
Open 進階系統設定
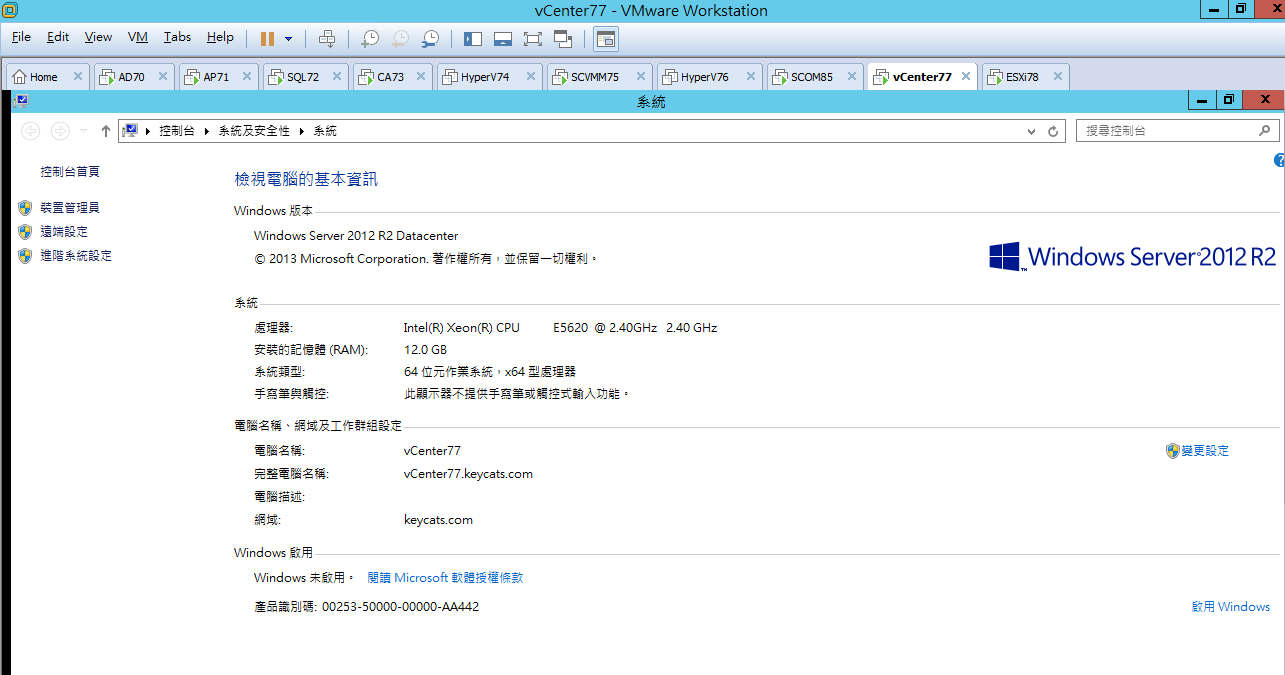point(76,256)
